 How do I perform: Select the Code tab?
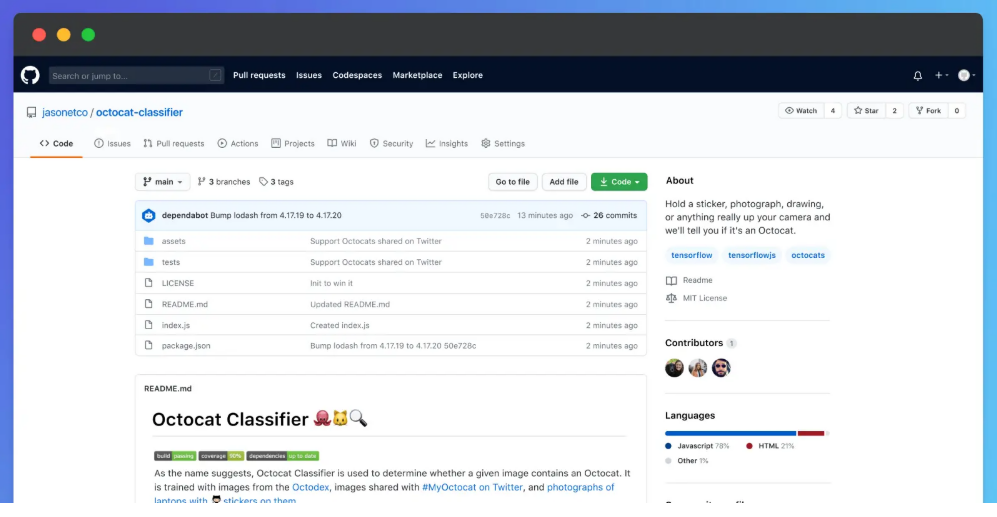pyautogui.click(x=56, y=144)
